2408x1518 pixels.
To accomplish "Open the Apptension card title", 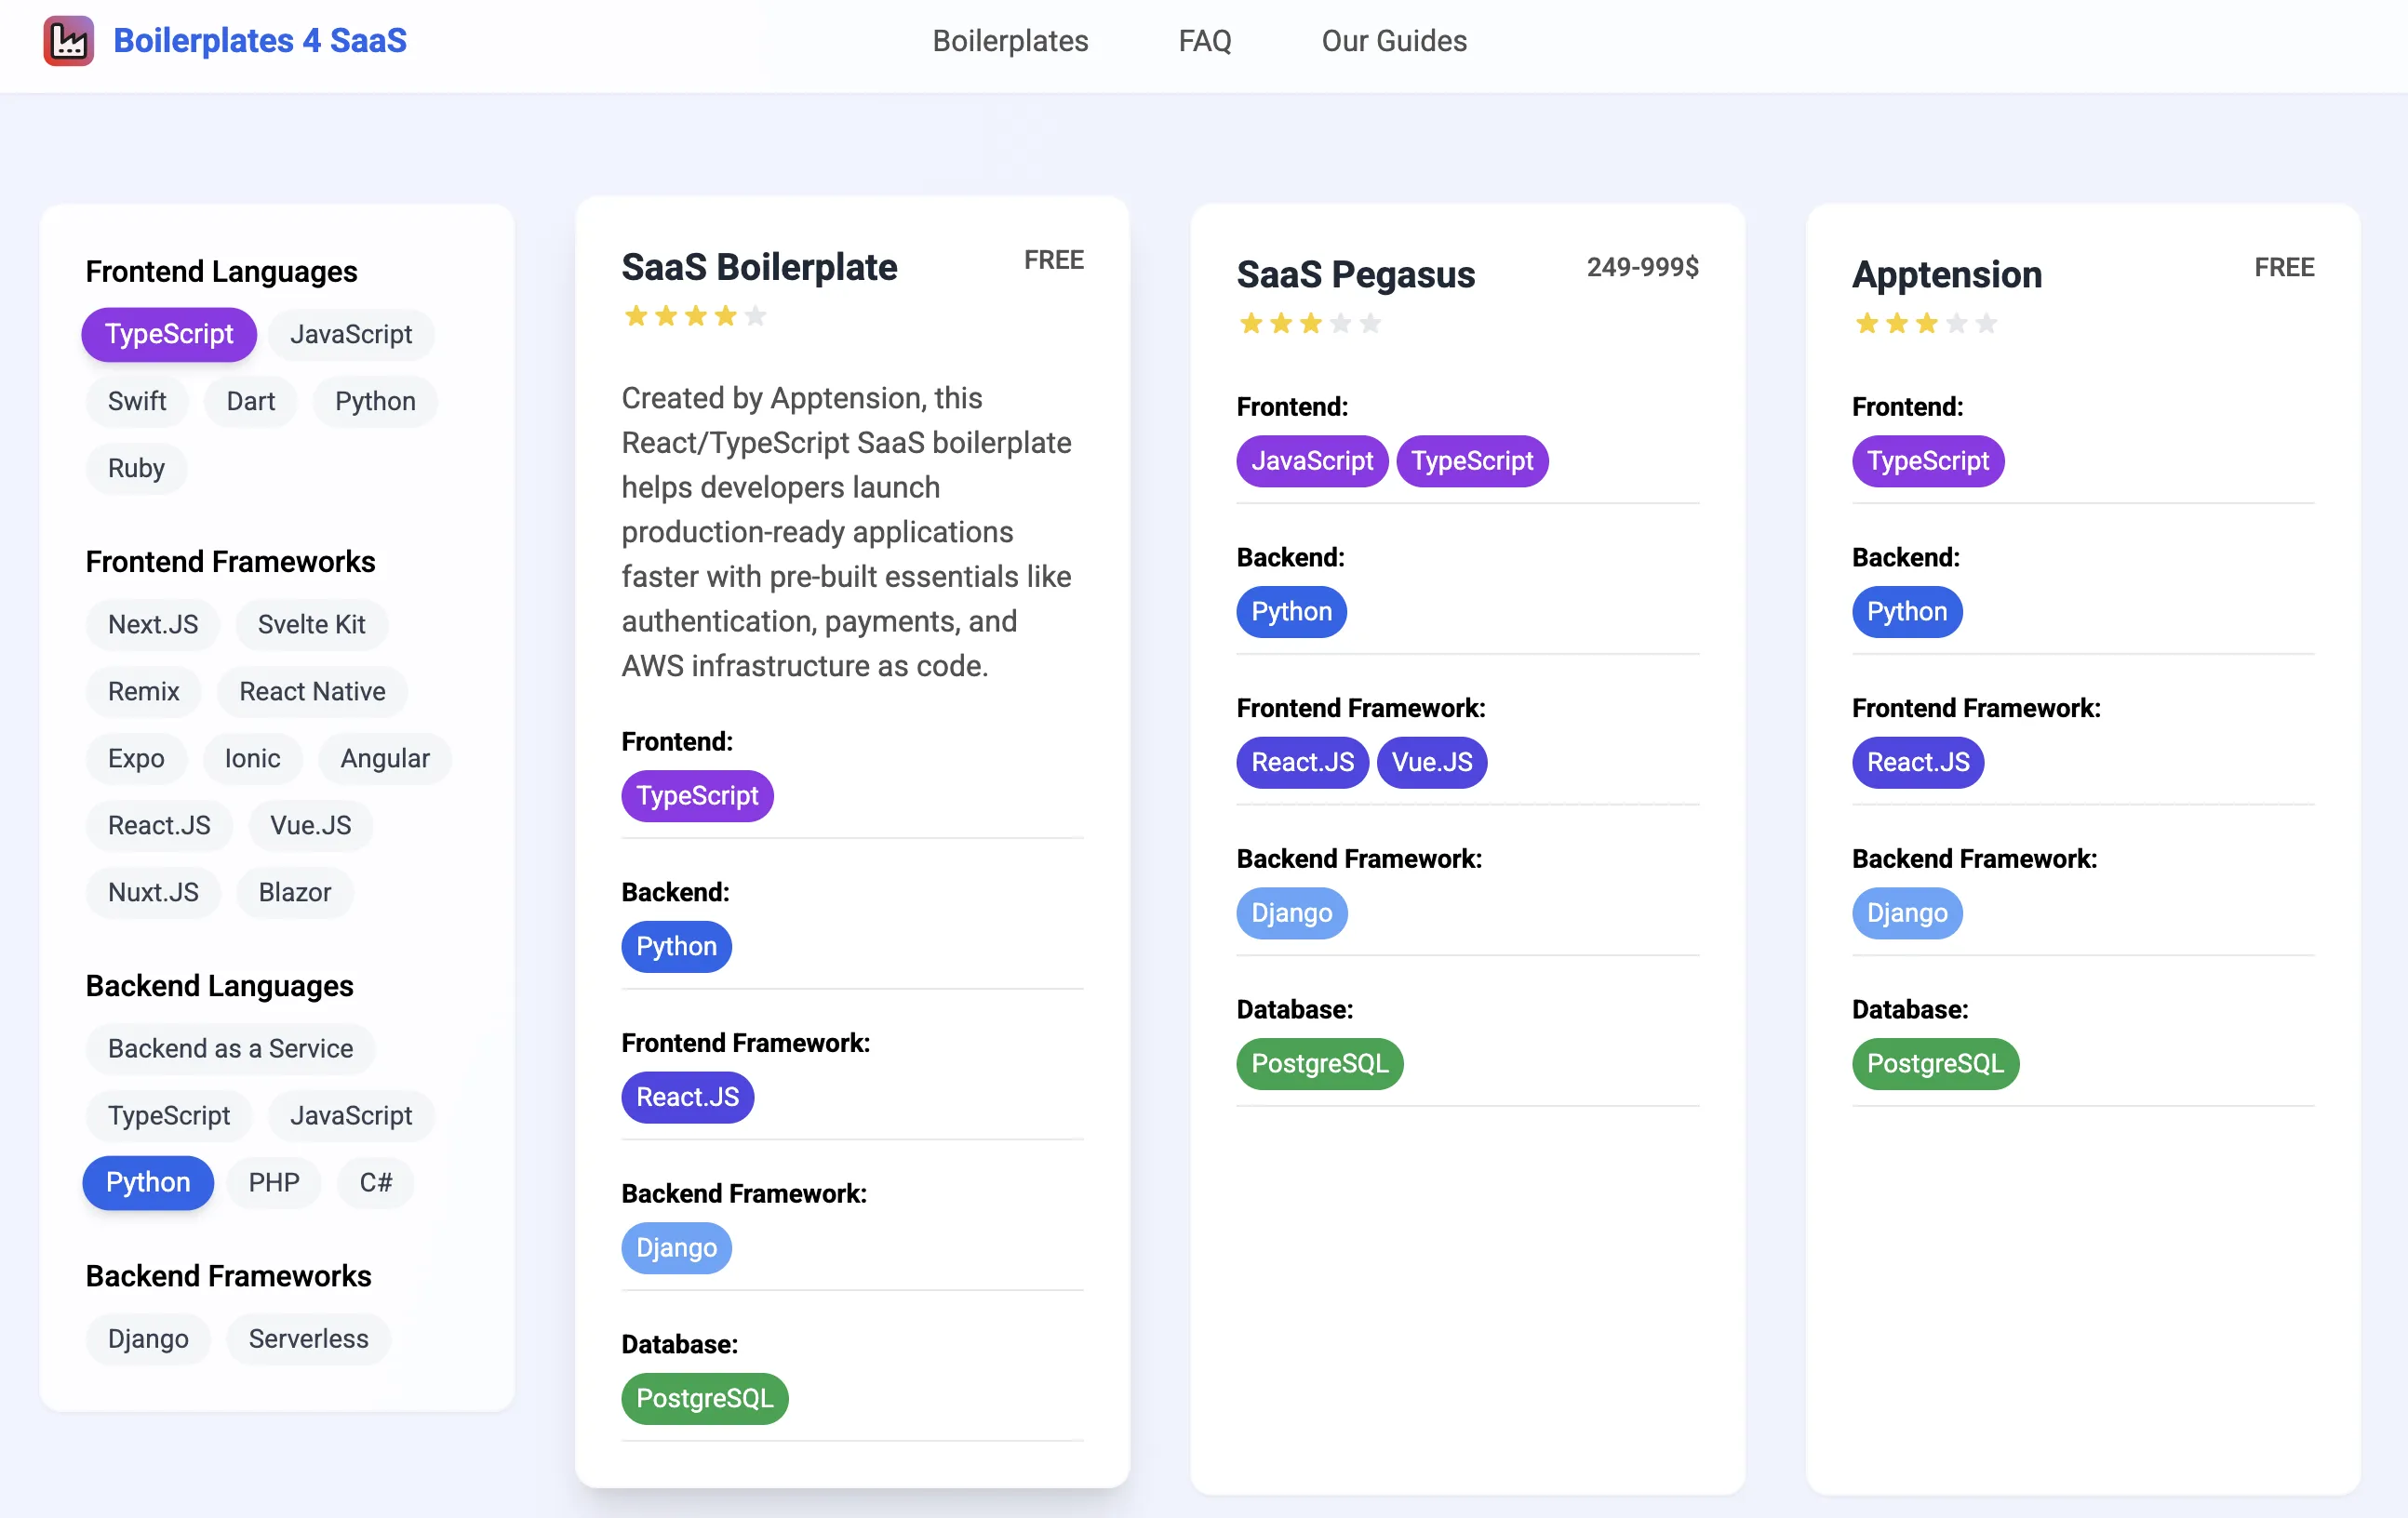I will pyautogui.click(x=1946, y=274).
